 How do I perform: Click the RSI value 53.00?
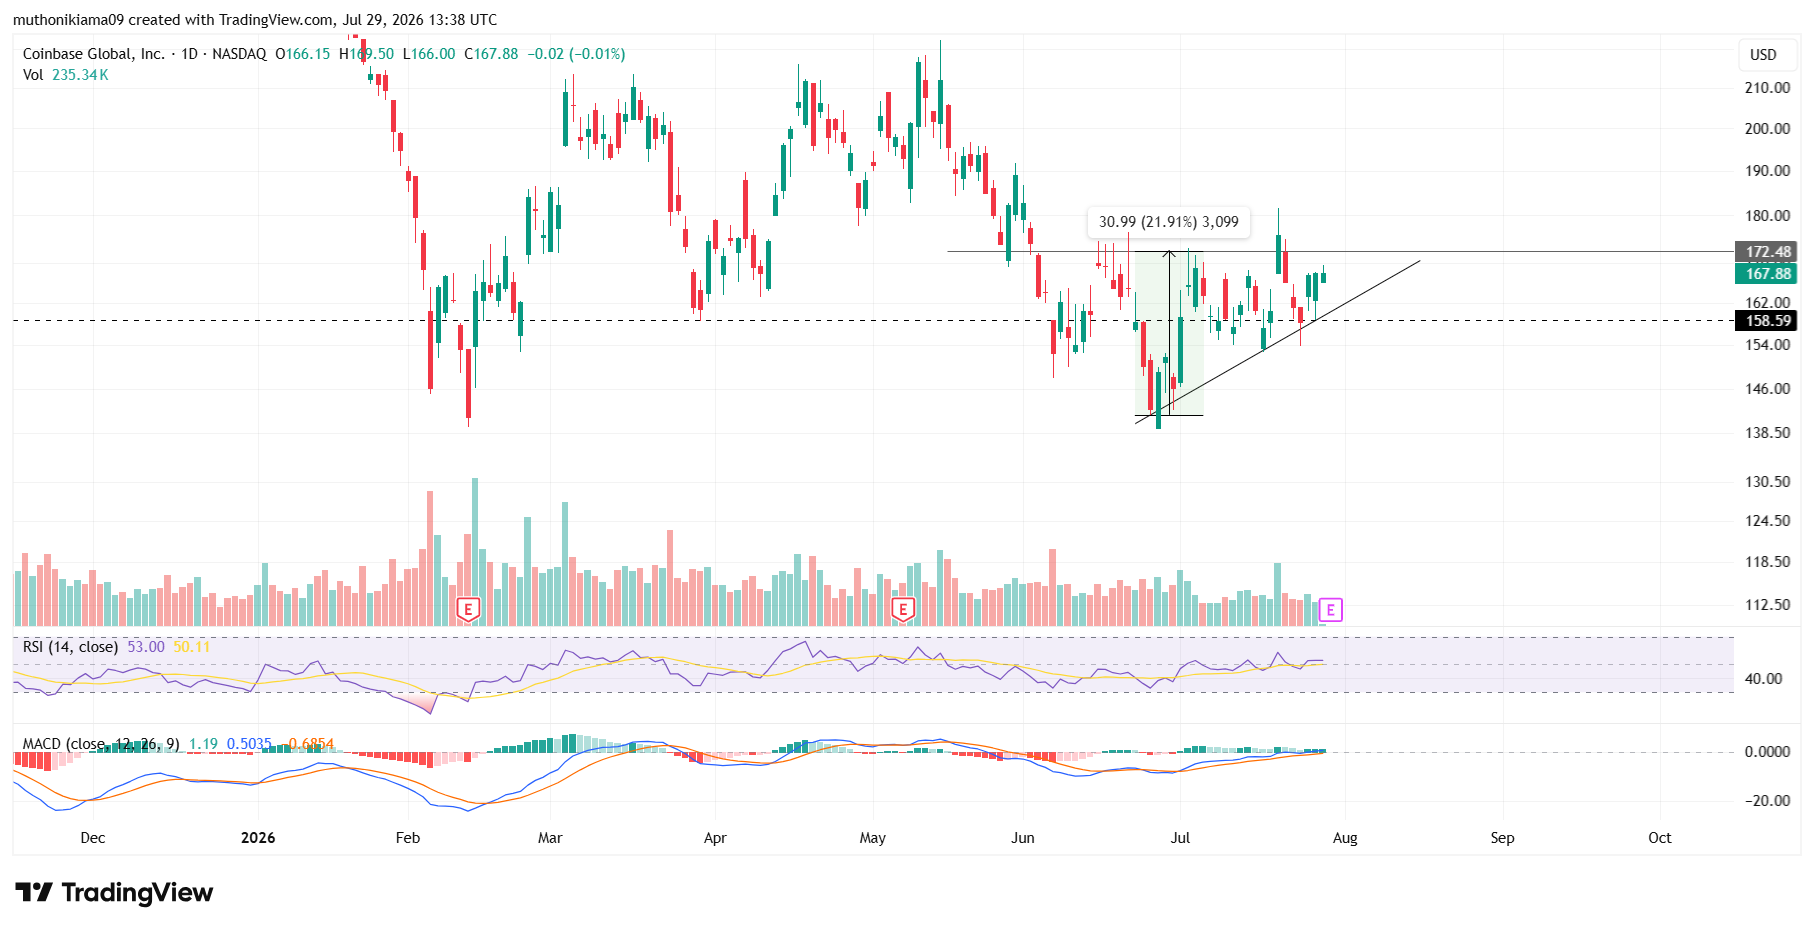tap(146, 647)
